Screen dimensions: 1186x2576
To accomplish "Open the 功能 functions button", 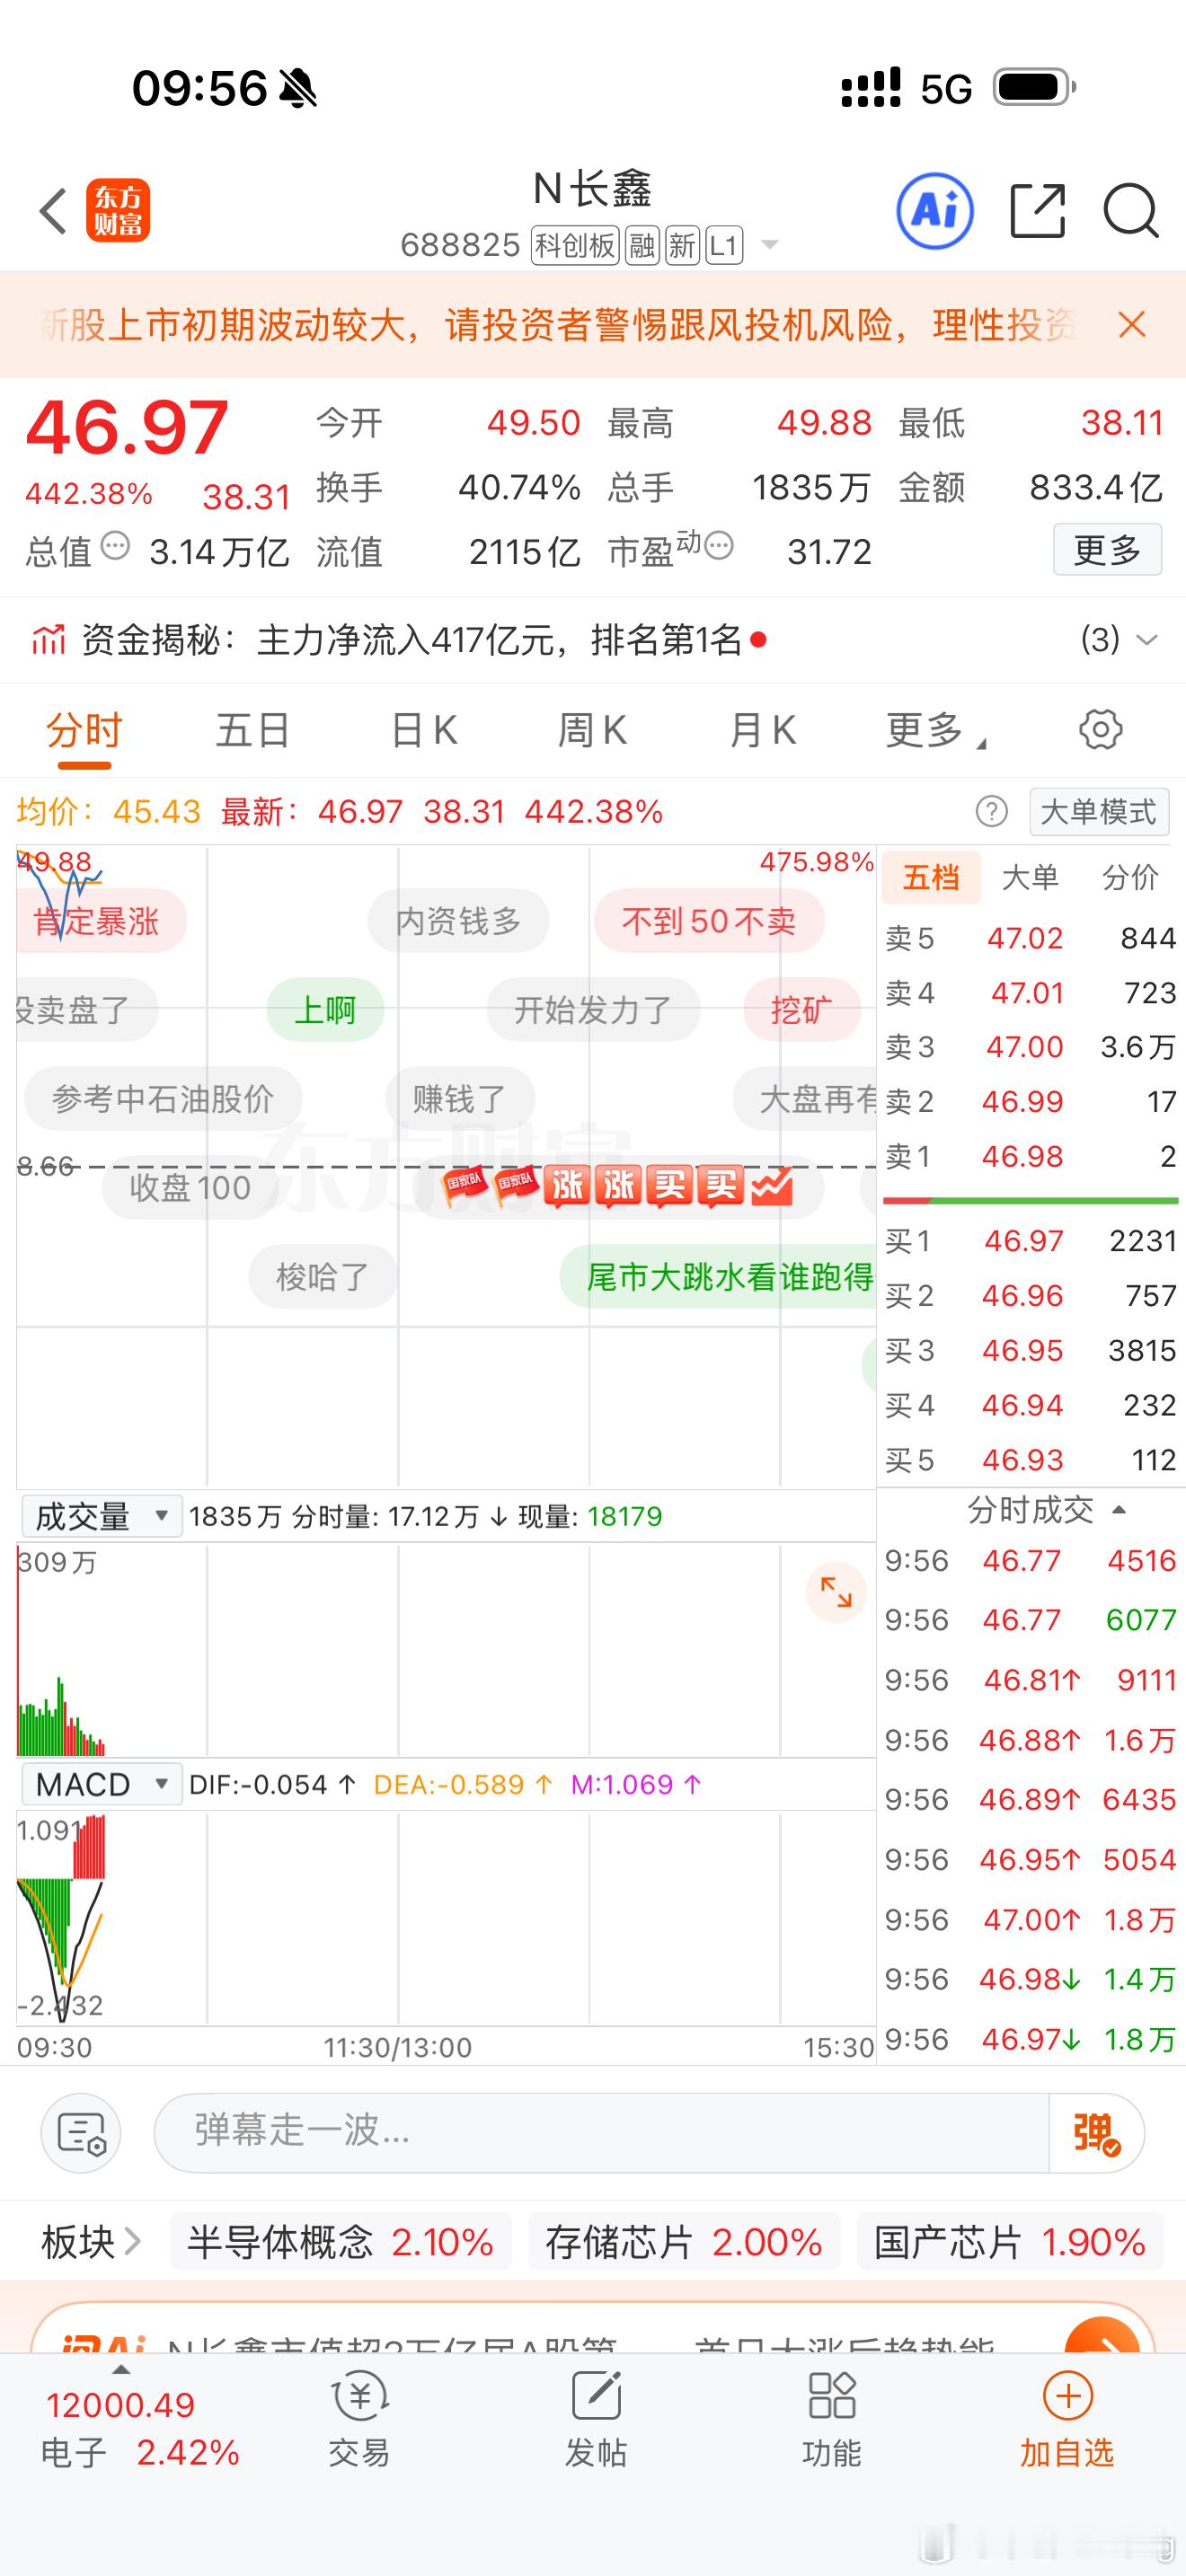I will (831, 2421).
